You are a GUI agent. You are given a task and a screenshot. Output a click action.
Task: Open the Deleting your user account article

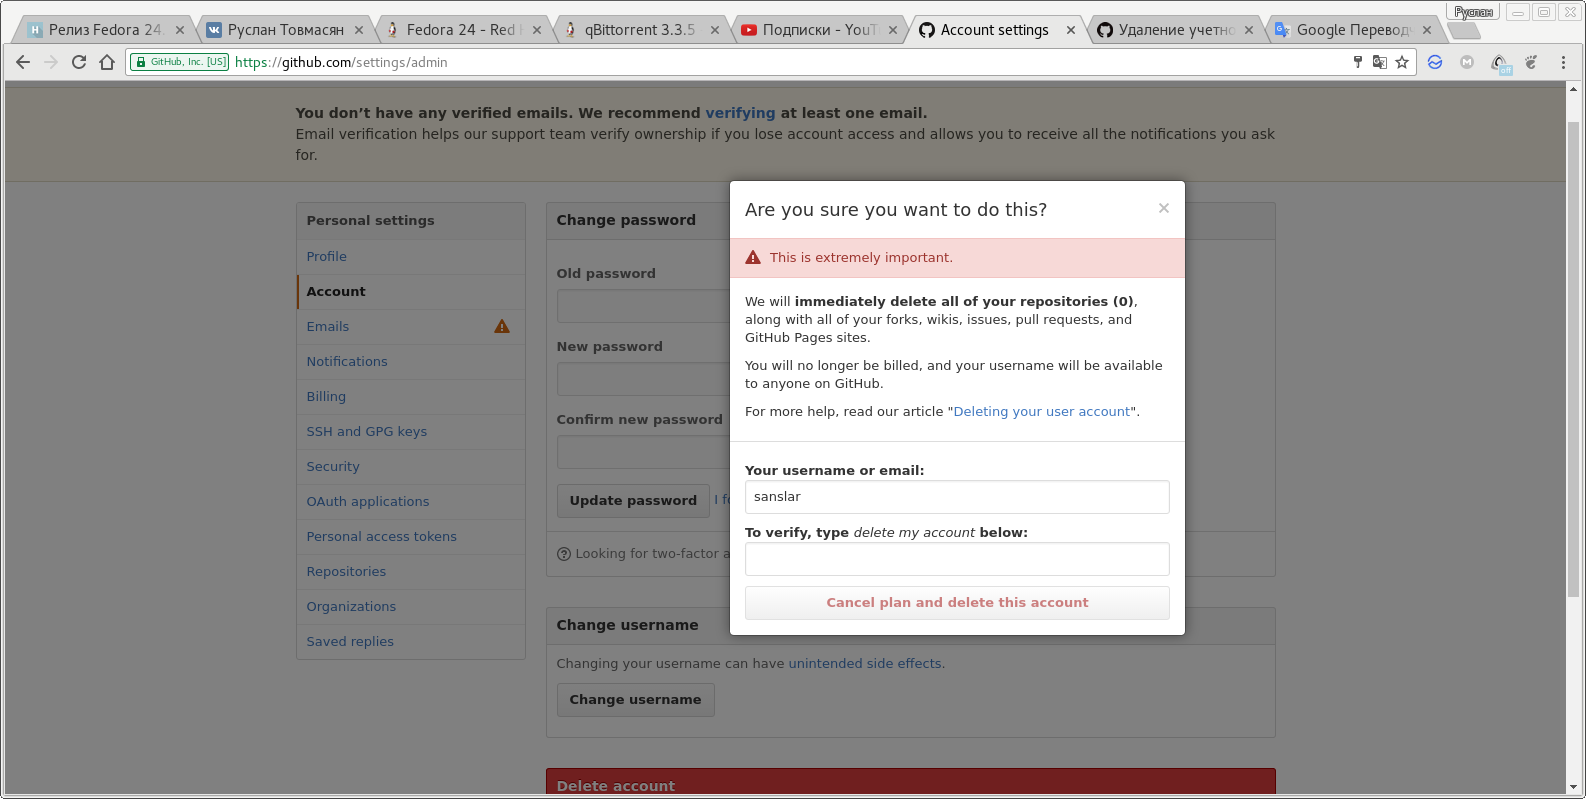click(x=1041, y=412)
